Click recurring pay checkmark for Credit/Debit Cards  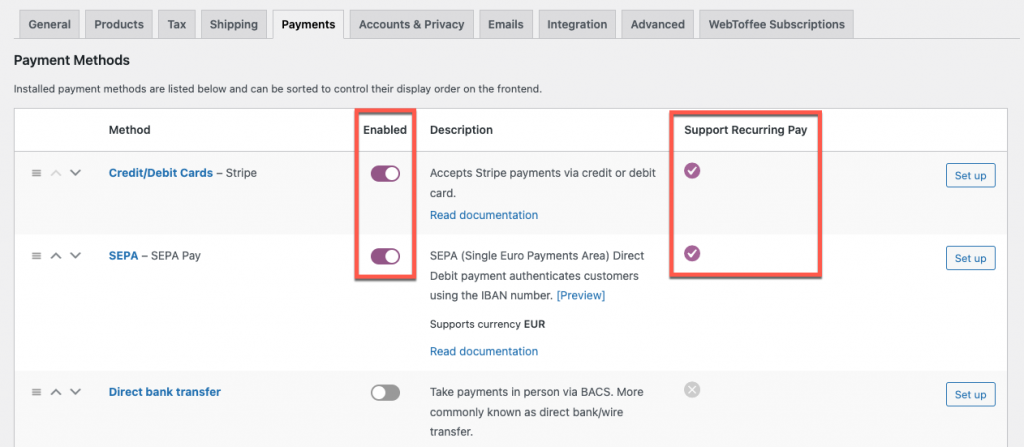[x=692, y=171]
